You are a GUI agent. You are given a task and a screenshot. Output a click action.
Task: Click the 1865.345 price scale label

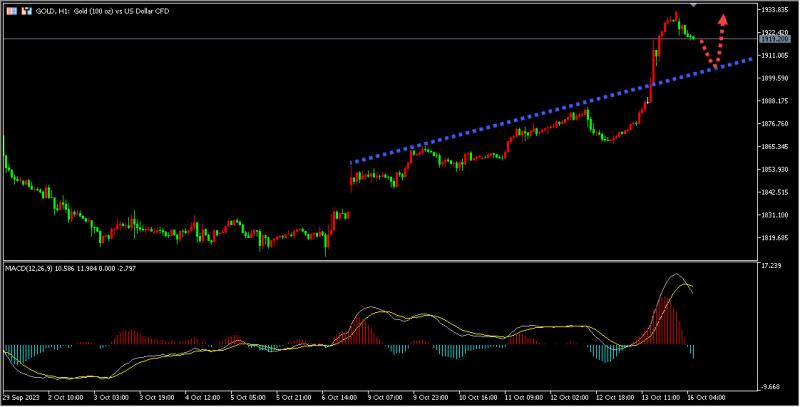point(776,146)
